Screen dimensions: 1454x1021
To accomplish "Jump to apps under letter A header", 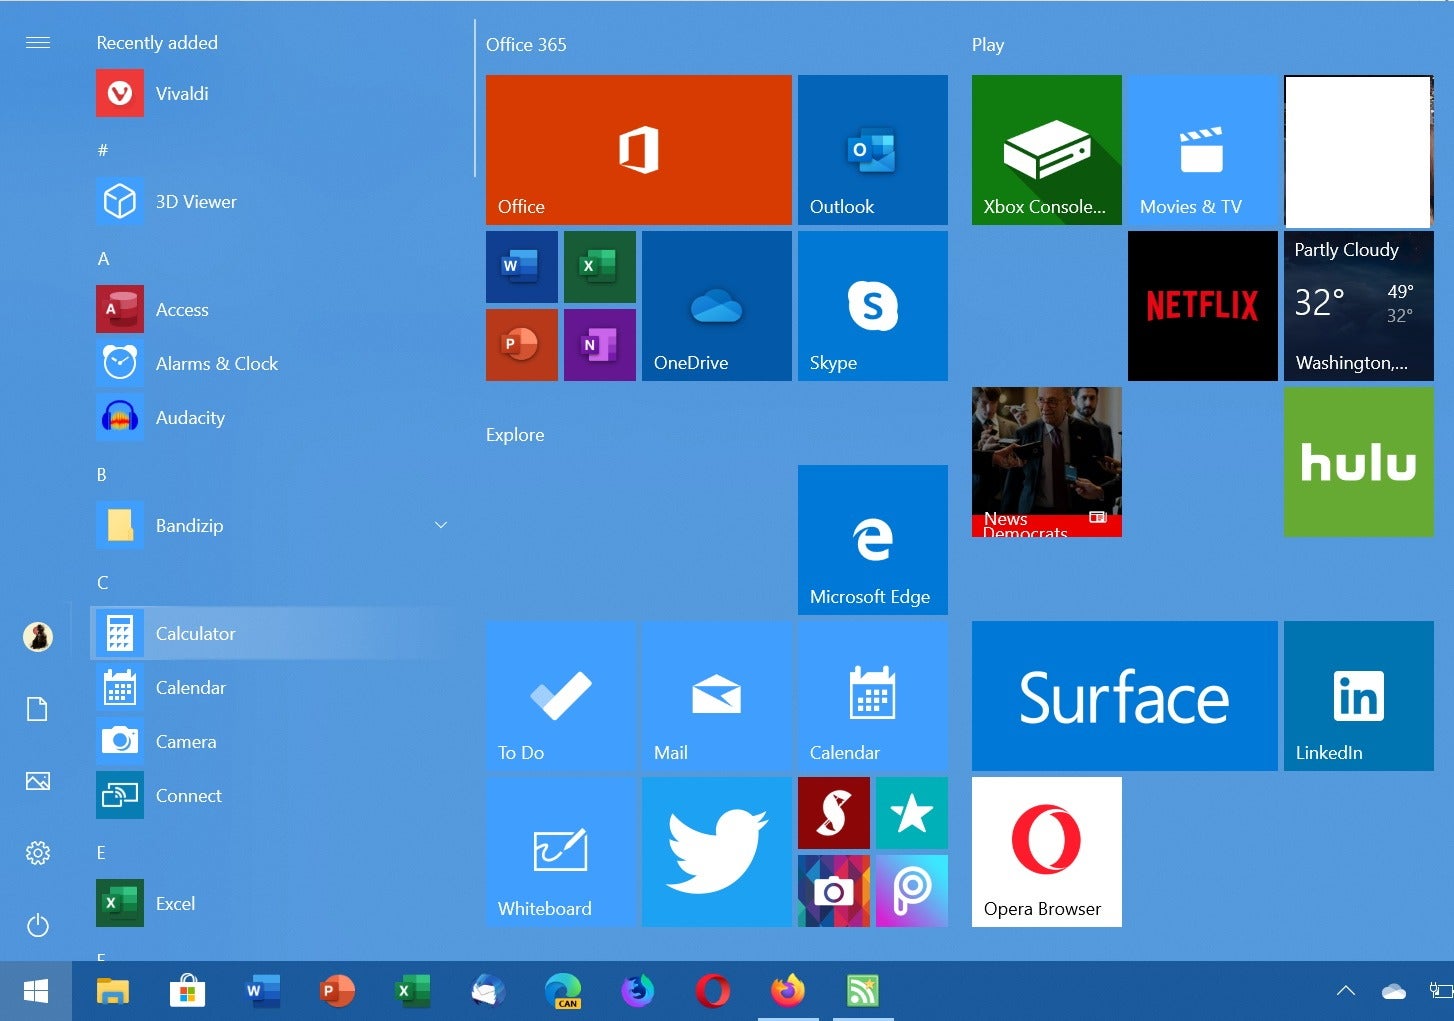I will click(x=103, y=258).
